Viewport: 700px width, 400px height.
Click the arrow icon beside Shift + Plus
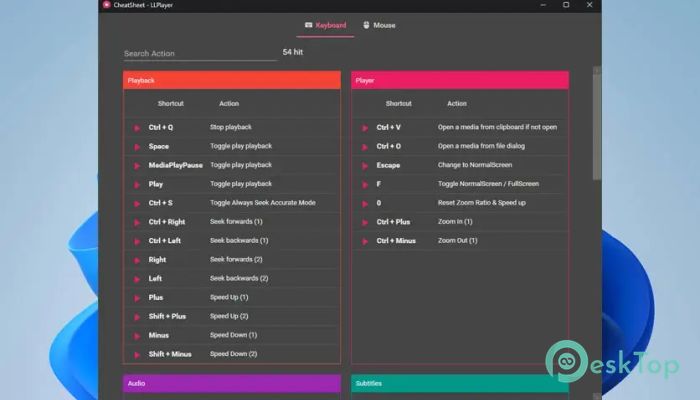[137, 317]
